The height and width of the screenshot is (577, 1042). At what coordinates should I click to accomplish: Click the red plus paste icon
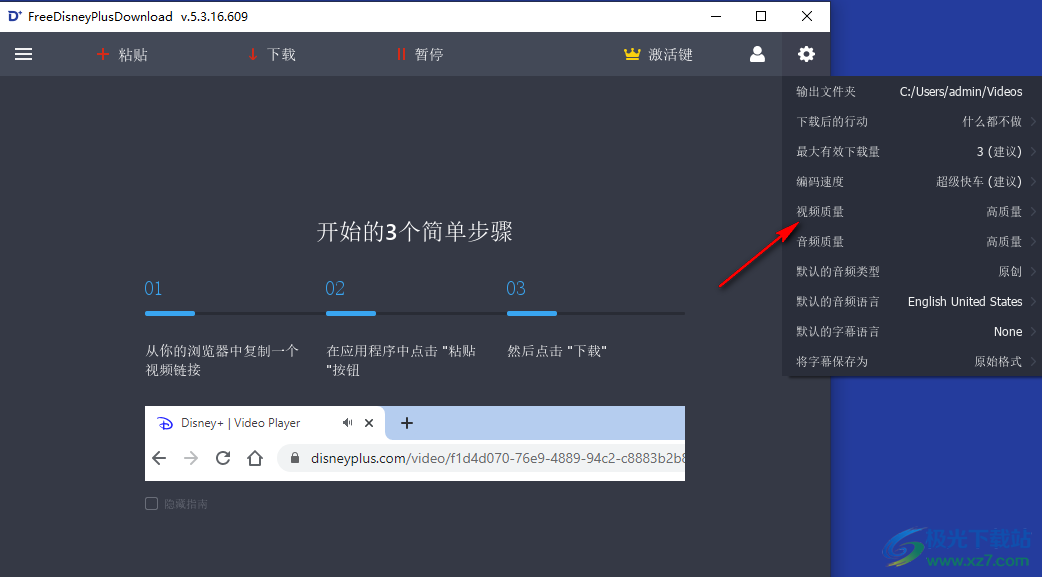click(x=102, y=54)
